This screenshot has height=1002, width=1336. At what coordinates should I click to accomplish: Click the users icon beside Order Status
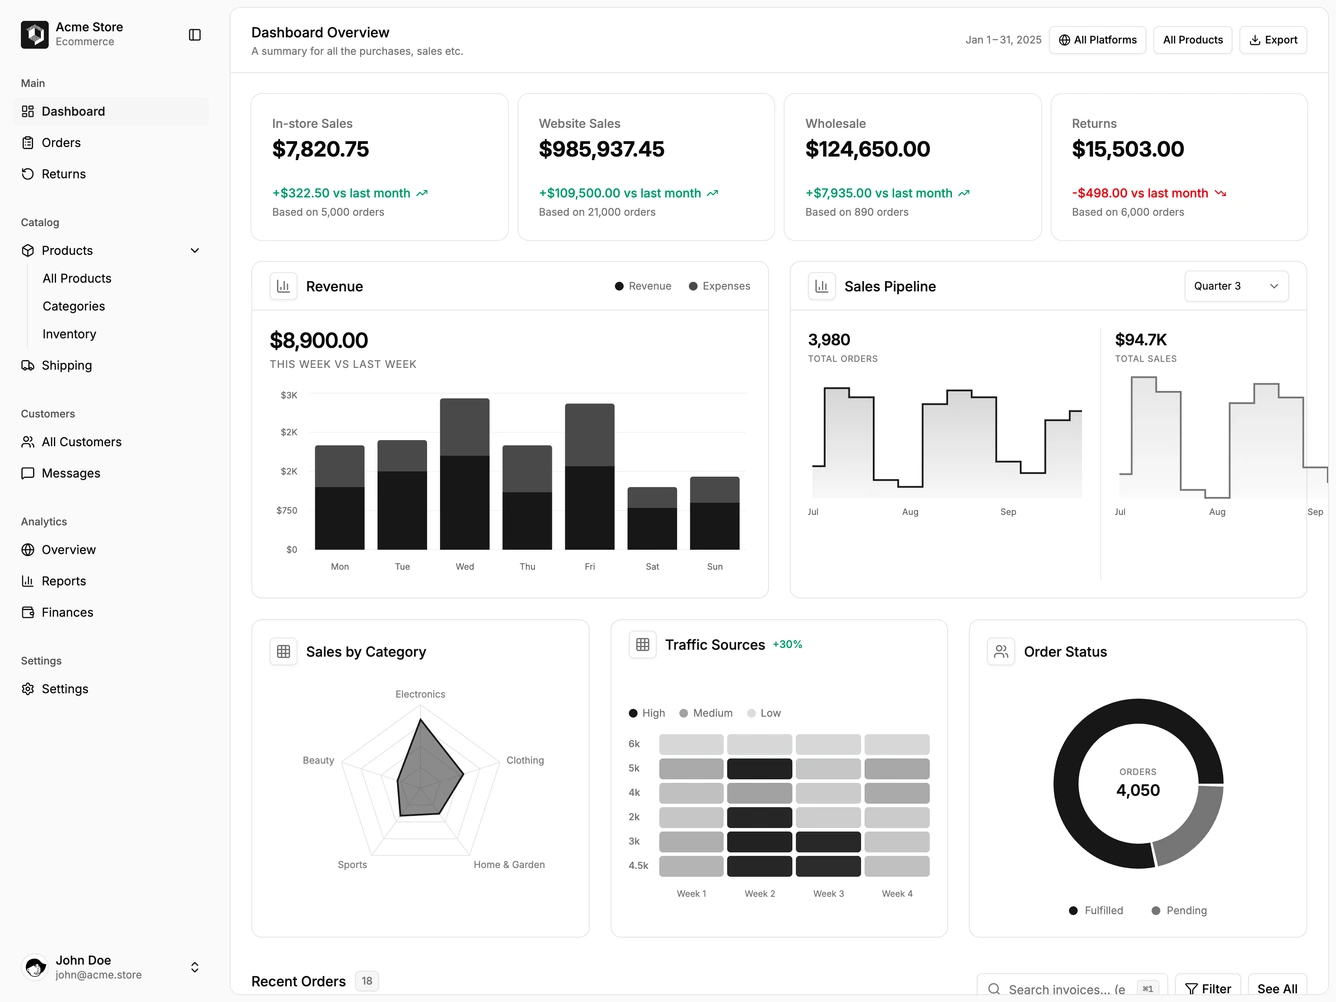tap(1001, 652)
